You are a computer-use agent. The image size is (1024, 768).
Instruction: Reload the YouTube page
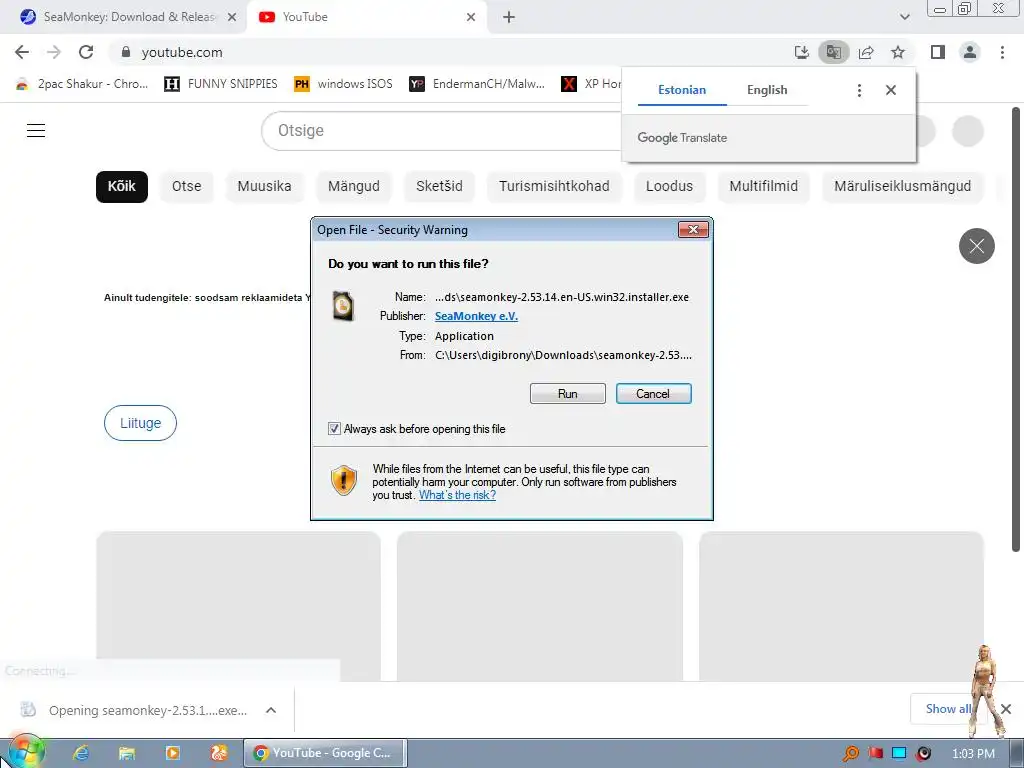[86, 52]
